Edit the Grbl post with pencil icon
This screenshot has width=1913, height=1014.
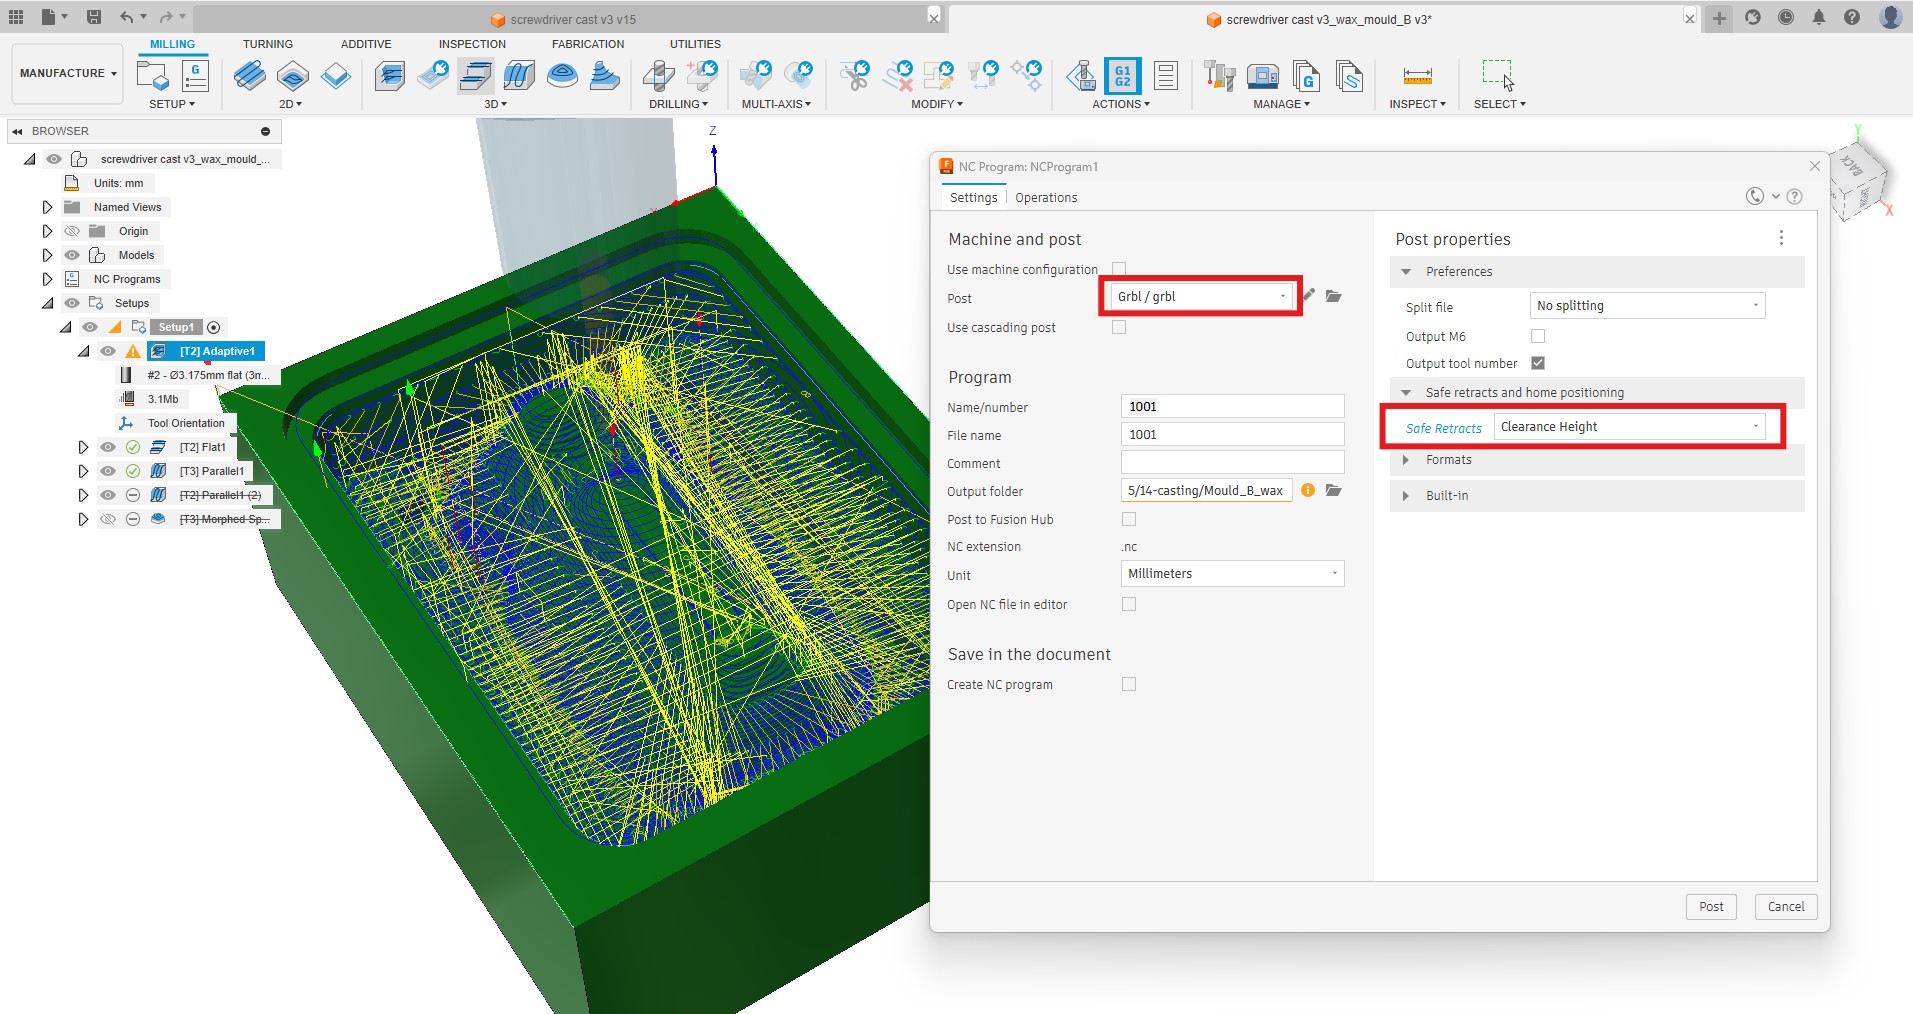(1309, 296)
